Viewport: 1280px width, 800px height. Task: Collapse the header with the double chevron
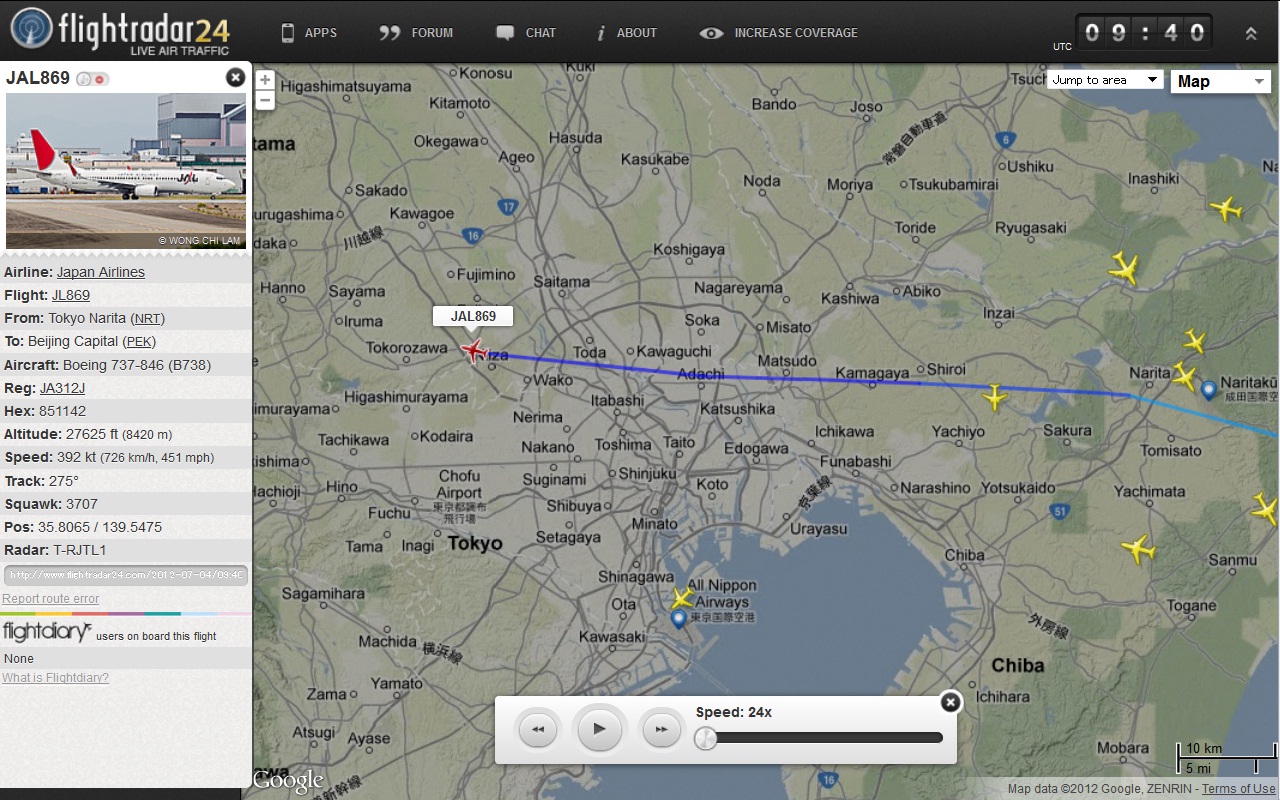point(1250,33)
